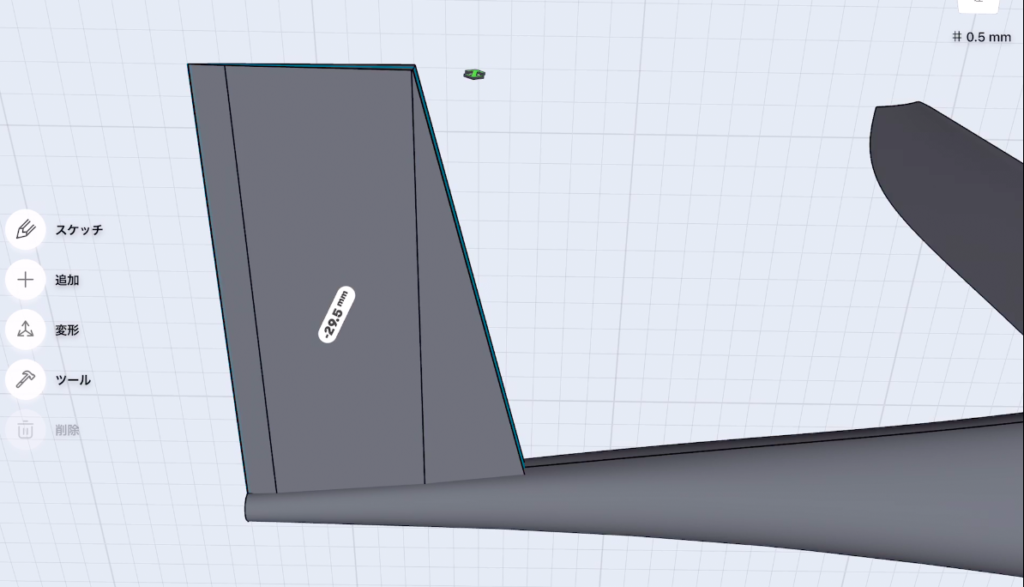Screen dimensions: 1024x587
Task: Open the Tools (ツール) hammer icon
Action: 25,379
